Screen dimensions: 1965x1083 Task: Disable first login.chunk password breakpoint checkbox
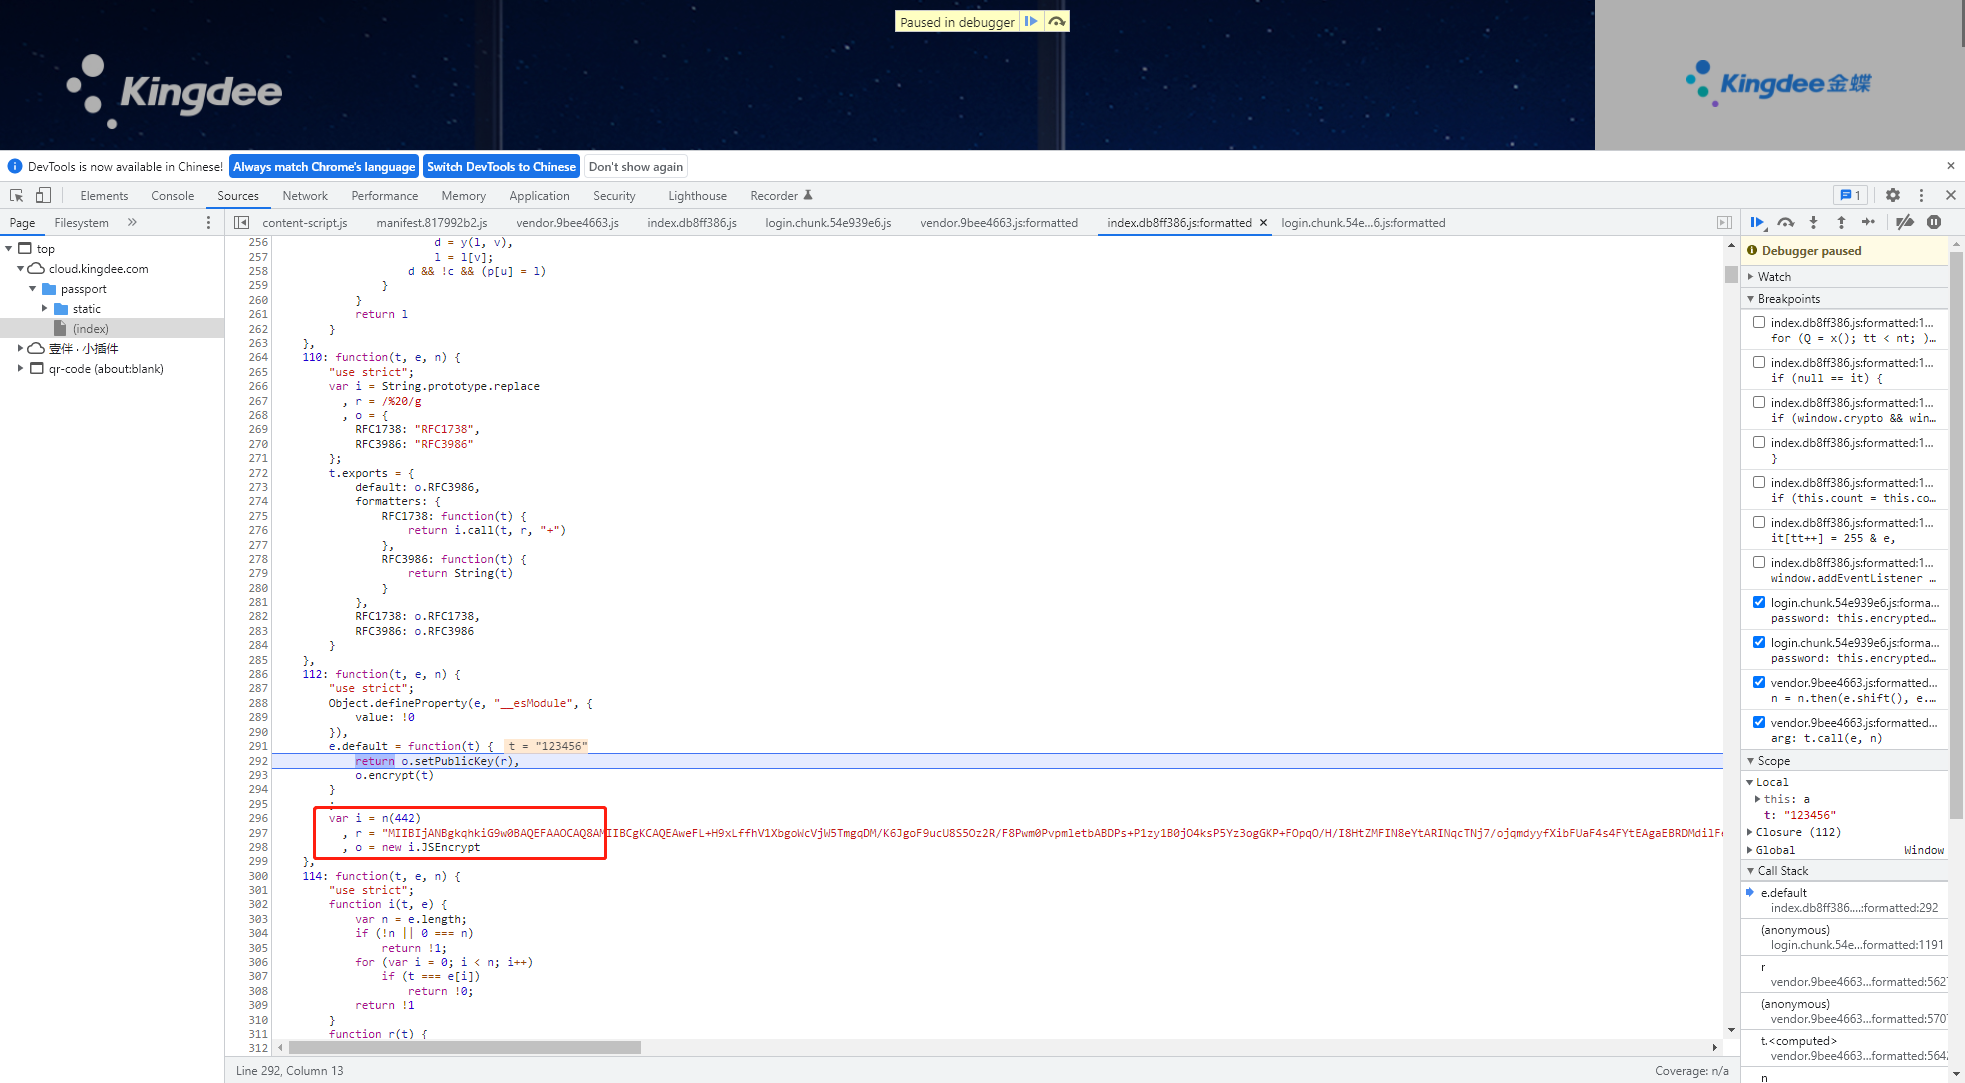(x=1759, y=602)
